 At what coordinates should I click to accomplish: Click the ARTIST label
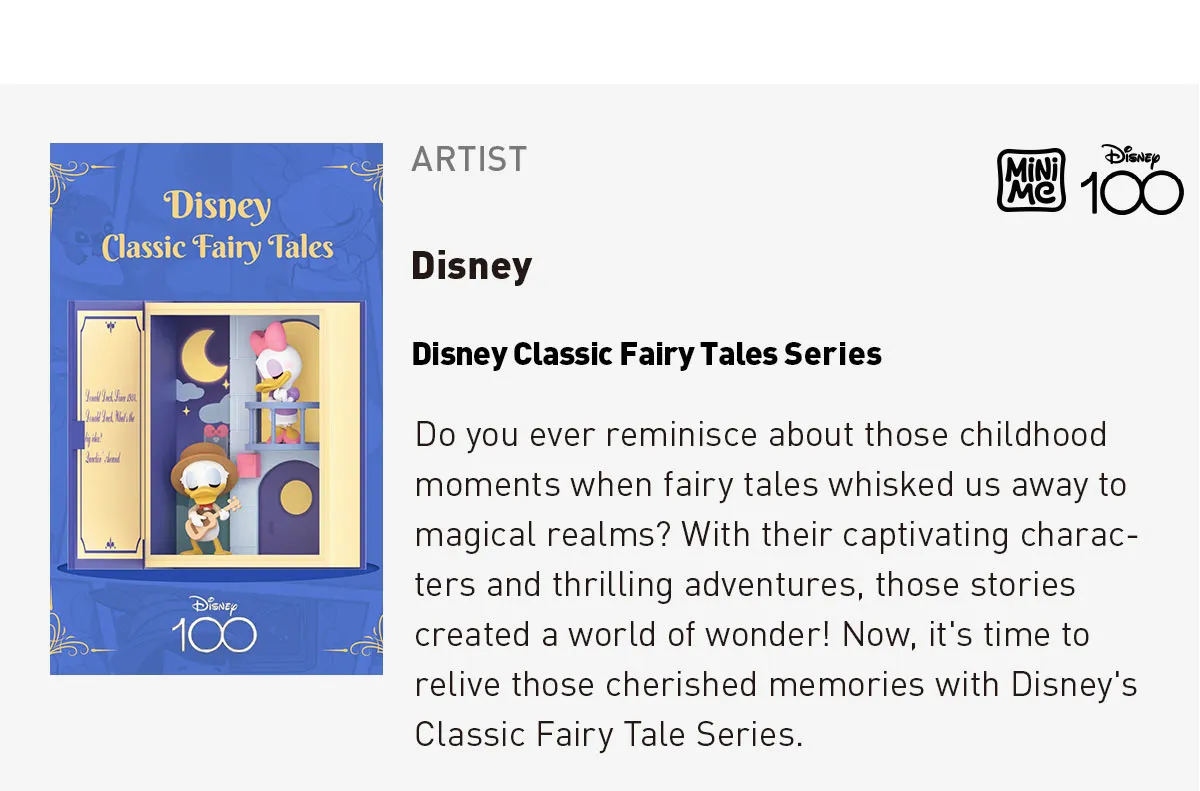[x=469, y=159]
